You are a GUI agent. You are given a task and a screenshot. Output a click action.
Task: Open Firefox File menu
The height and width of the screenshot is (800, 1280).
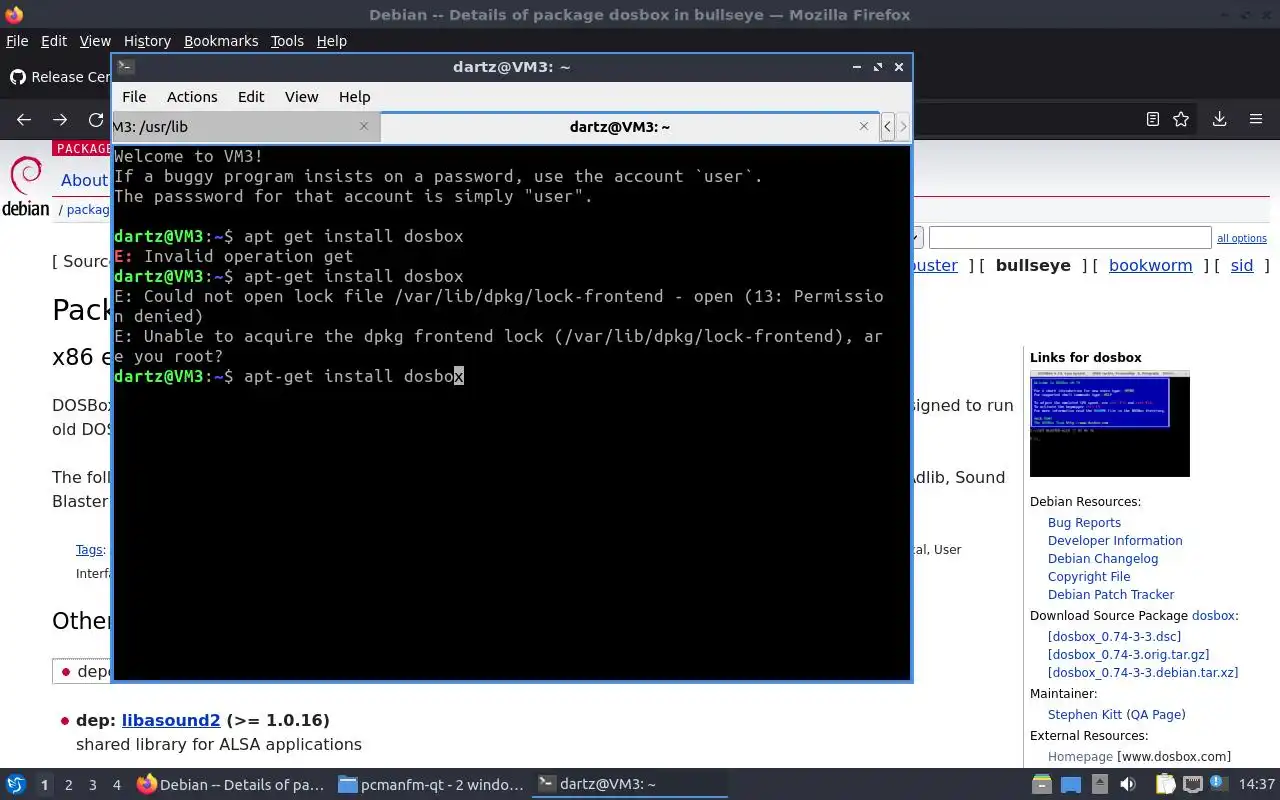17,41
